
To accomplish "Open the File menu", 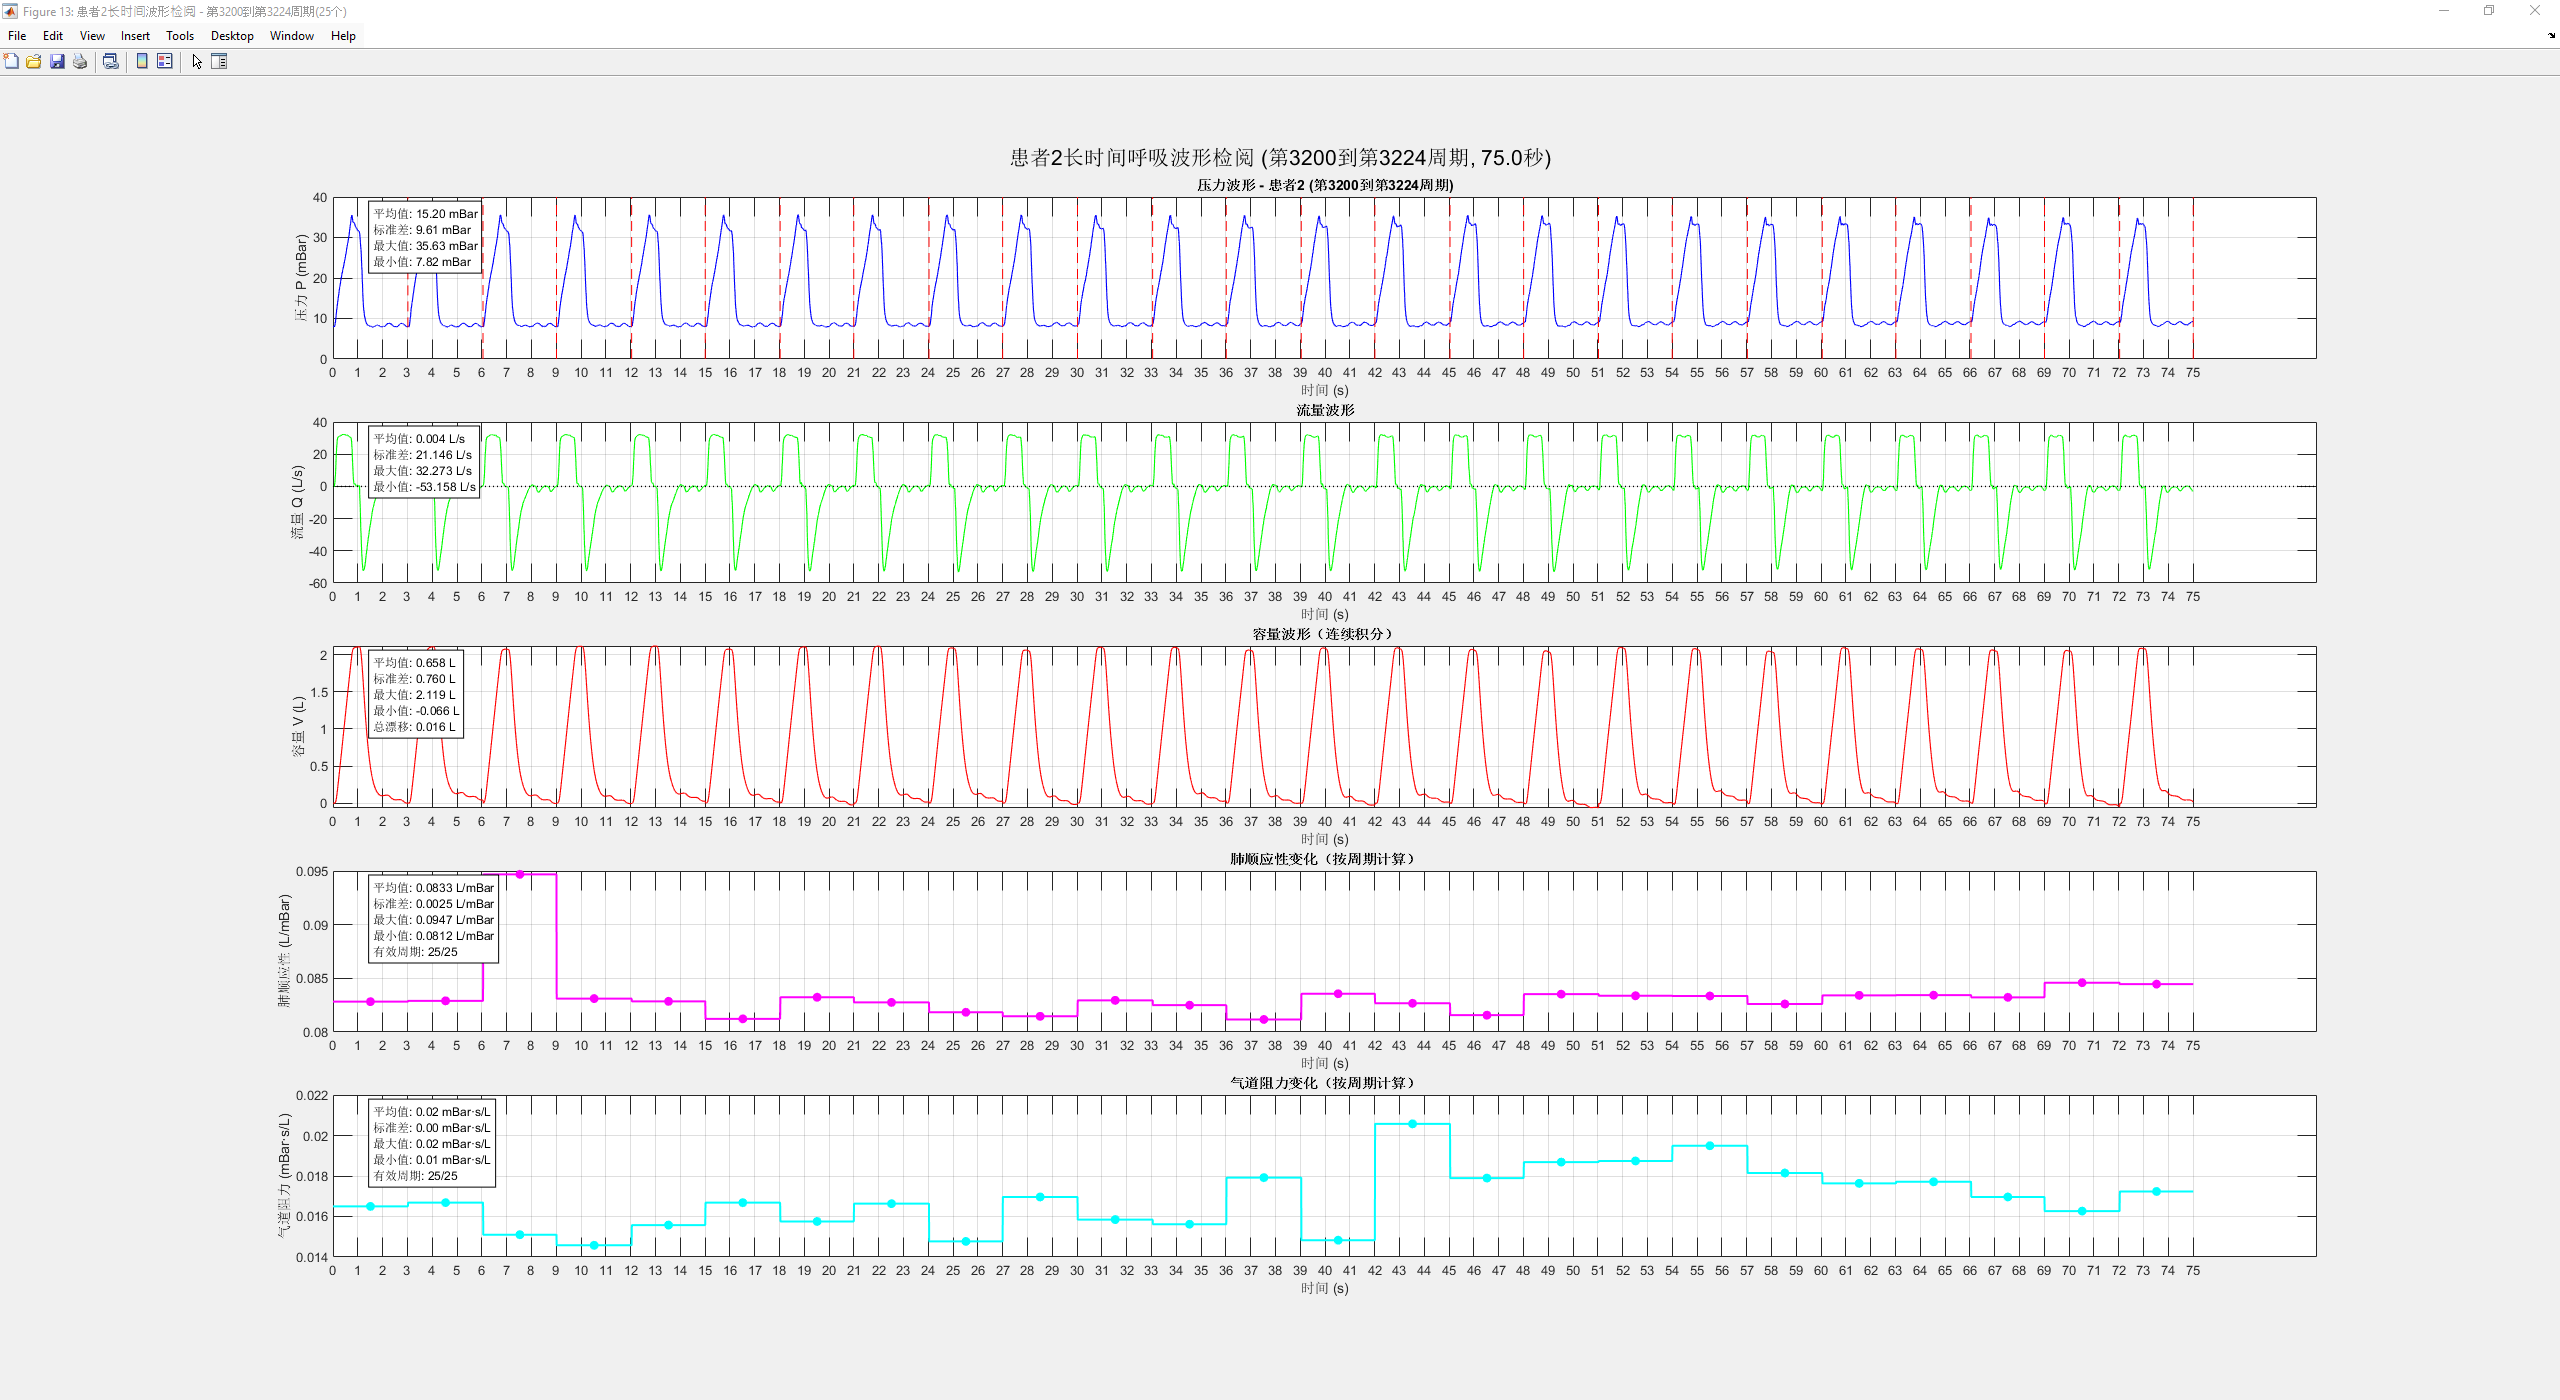I will (17, 36).
